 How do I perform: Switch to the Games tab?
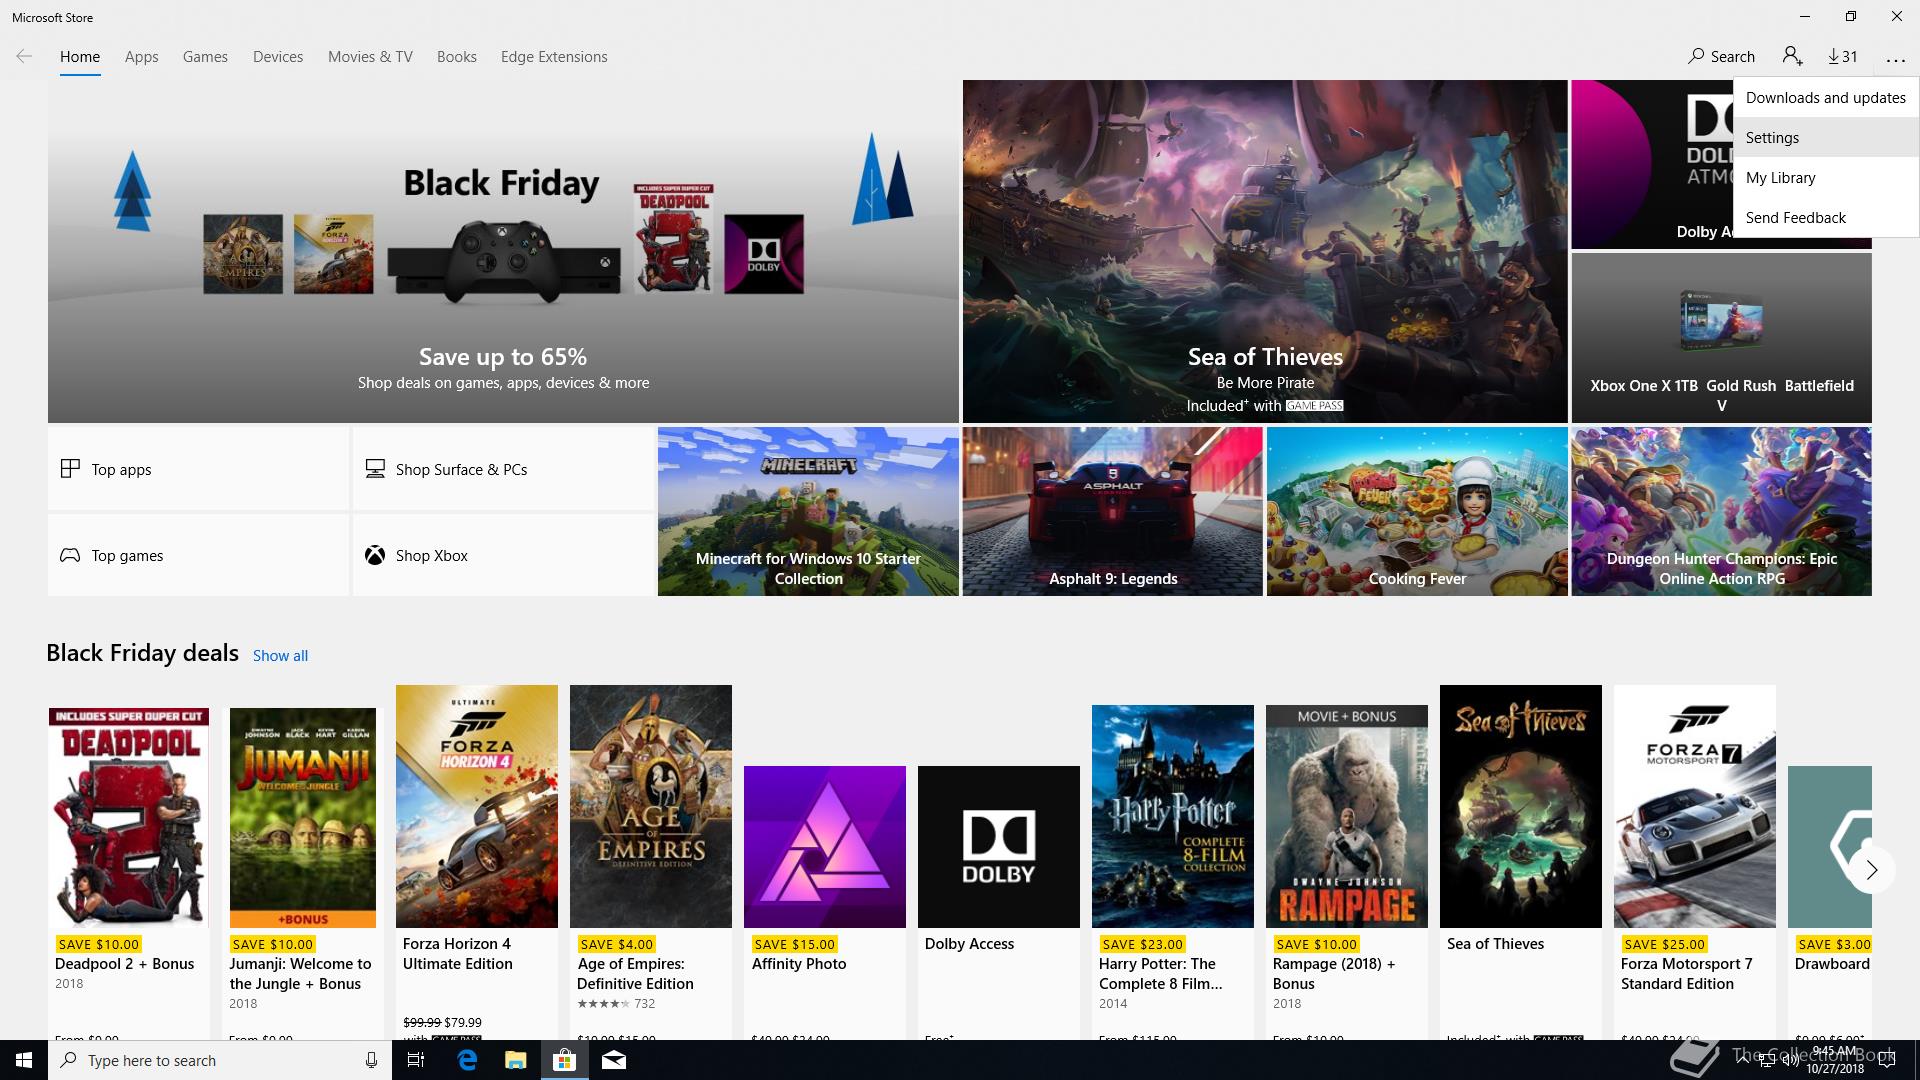click(205, 57)
